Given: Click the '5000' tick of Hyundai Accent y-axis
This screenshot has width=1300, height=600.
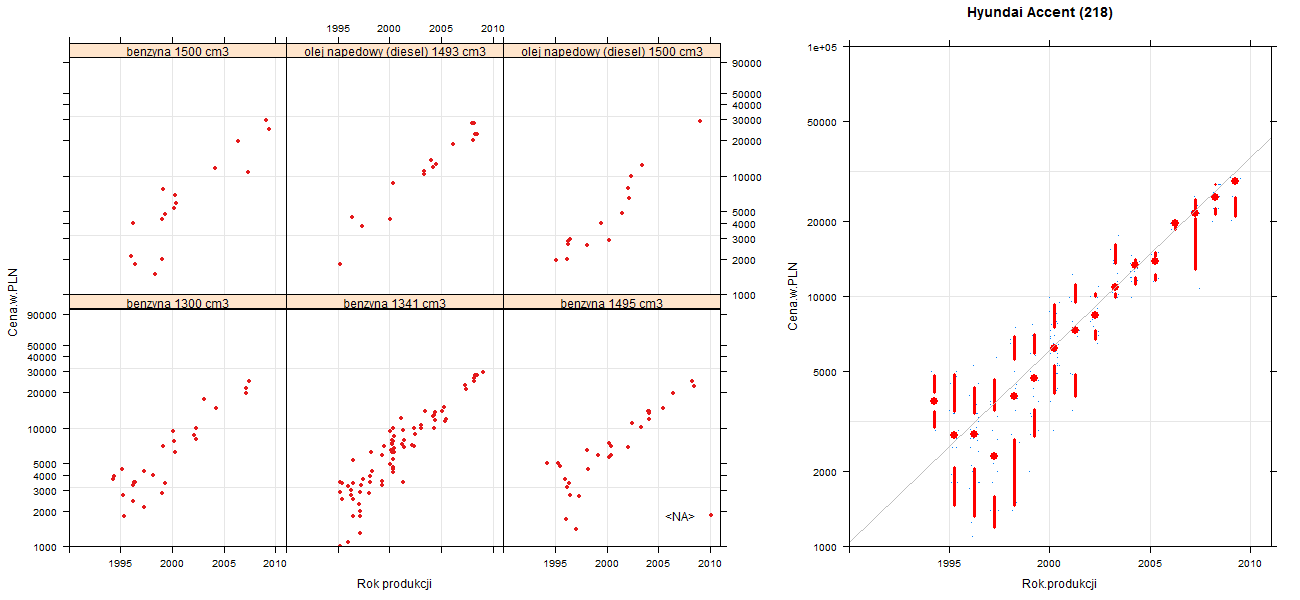Looking at the screenshot, I should (826, 372).
